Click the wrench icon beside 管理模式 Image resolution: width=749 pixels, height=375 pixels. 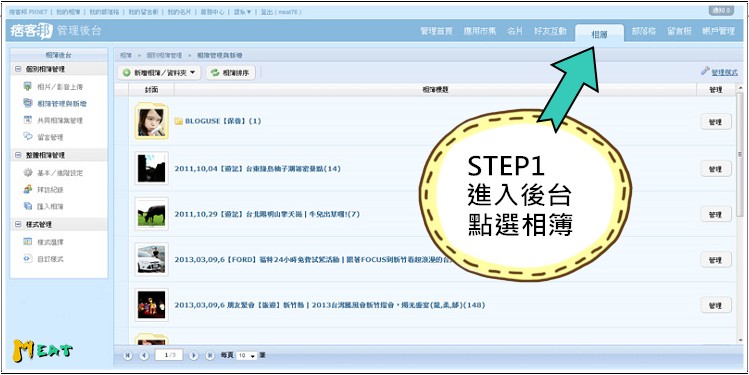tap(705, 71)
